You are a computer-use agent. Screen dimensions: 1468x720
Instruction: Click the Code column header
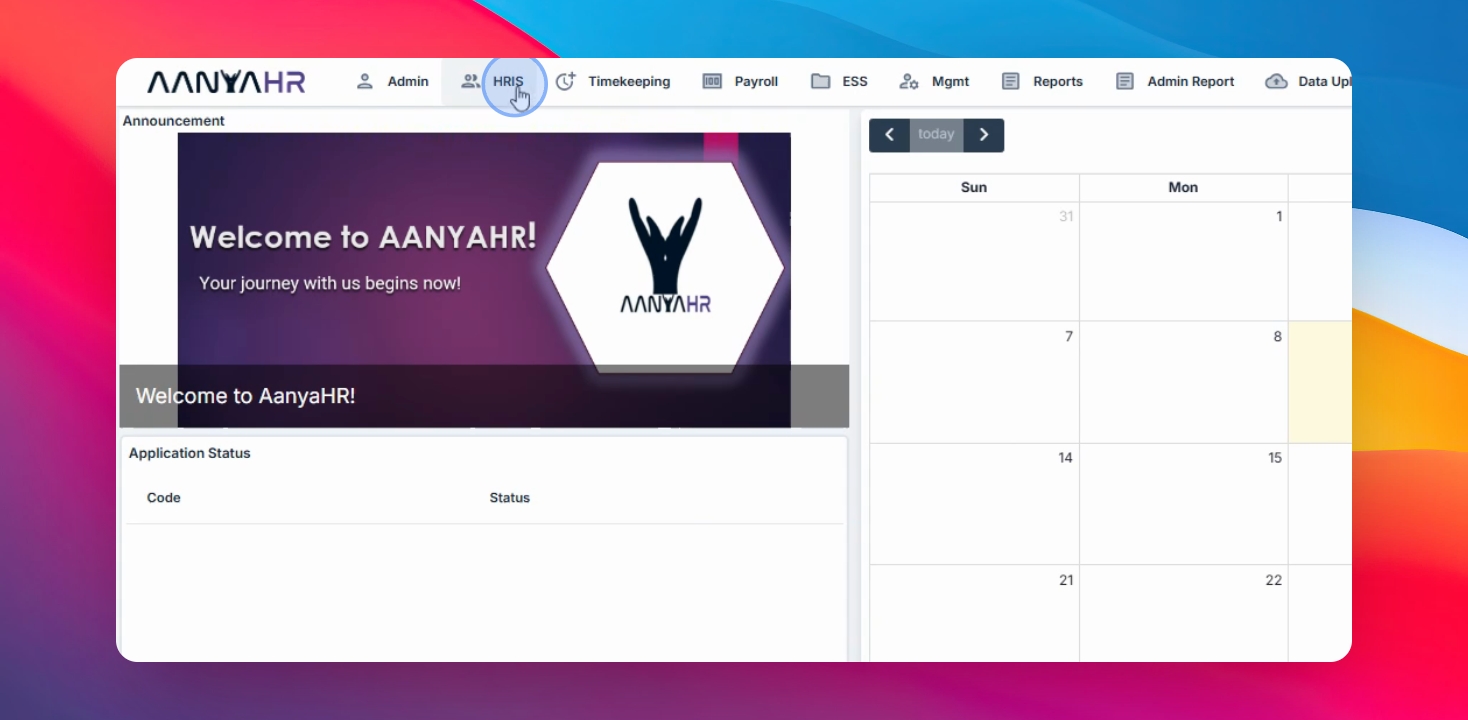pyautogui.click(x=164, y=498)
